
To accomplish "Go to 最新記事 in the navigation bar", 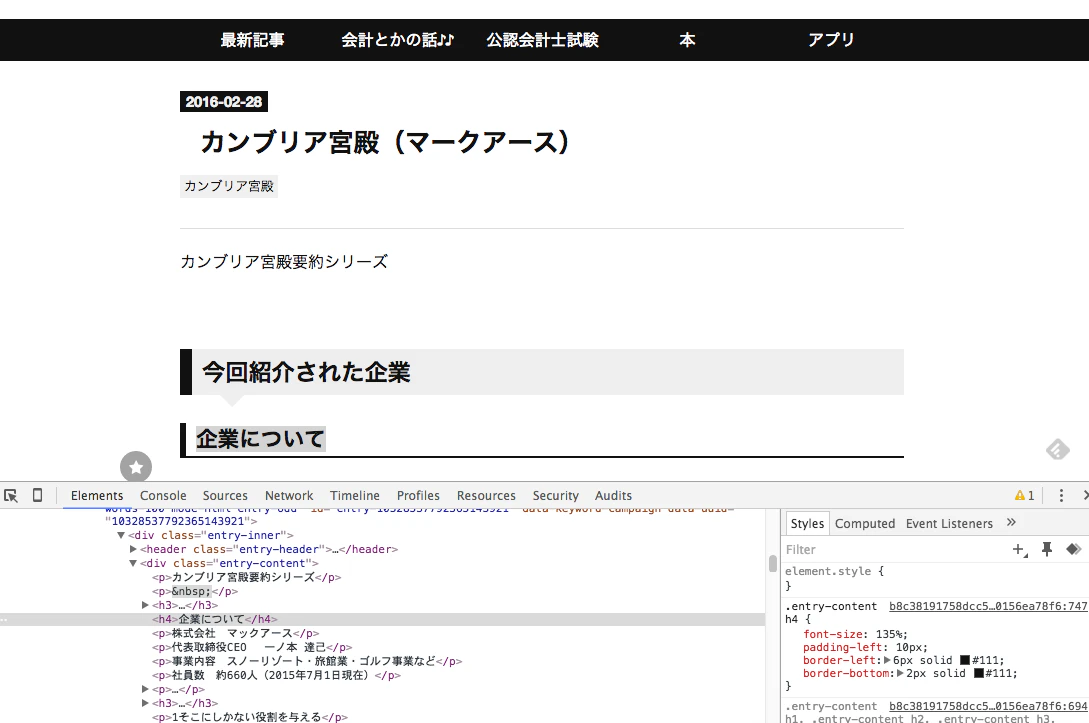I will [252, 40].
